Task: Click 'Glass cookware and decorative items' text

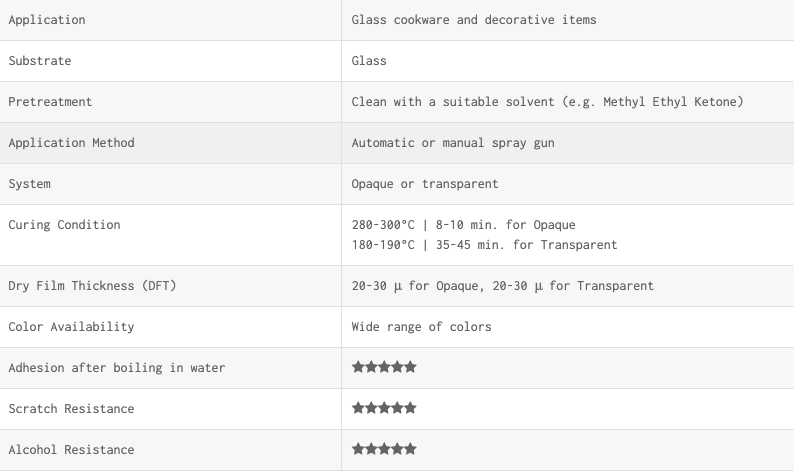Action: (x=474, y=20)
